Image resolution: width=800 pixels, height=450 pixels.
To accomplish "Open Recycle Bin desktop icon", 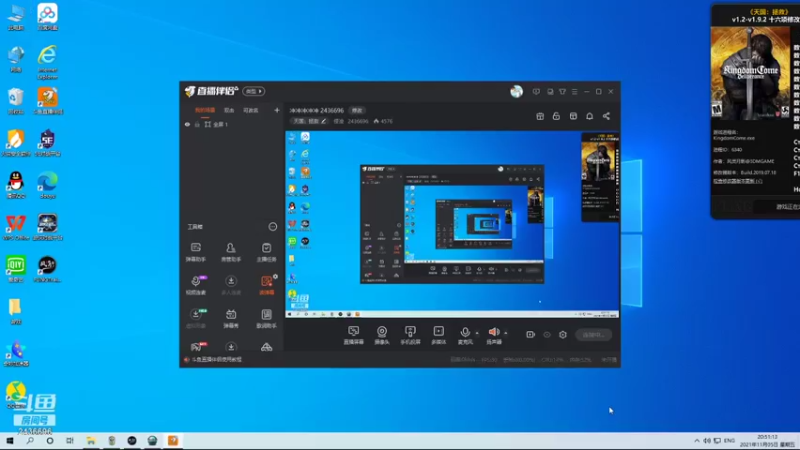I will 16,101.
